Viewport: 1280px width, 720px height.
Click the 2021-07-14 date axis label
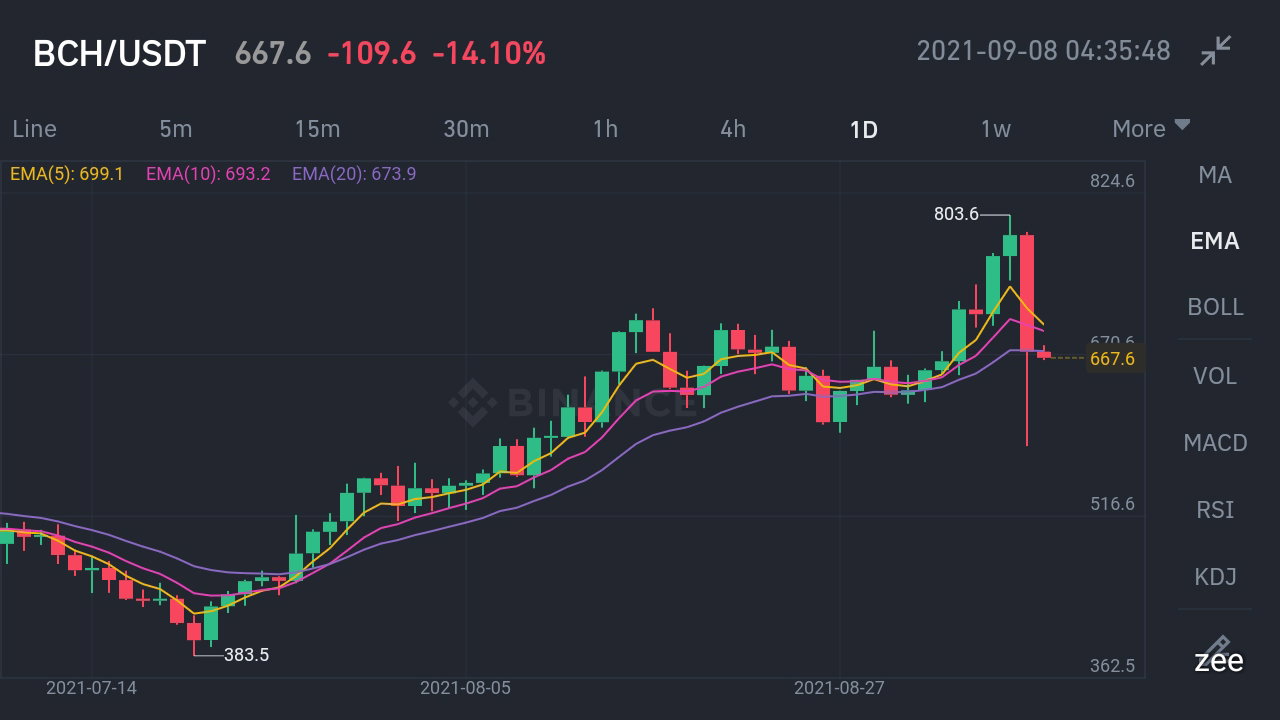[91, 688]
